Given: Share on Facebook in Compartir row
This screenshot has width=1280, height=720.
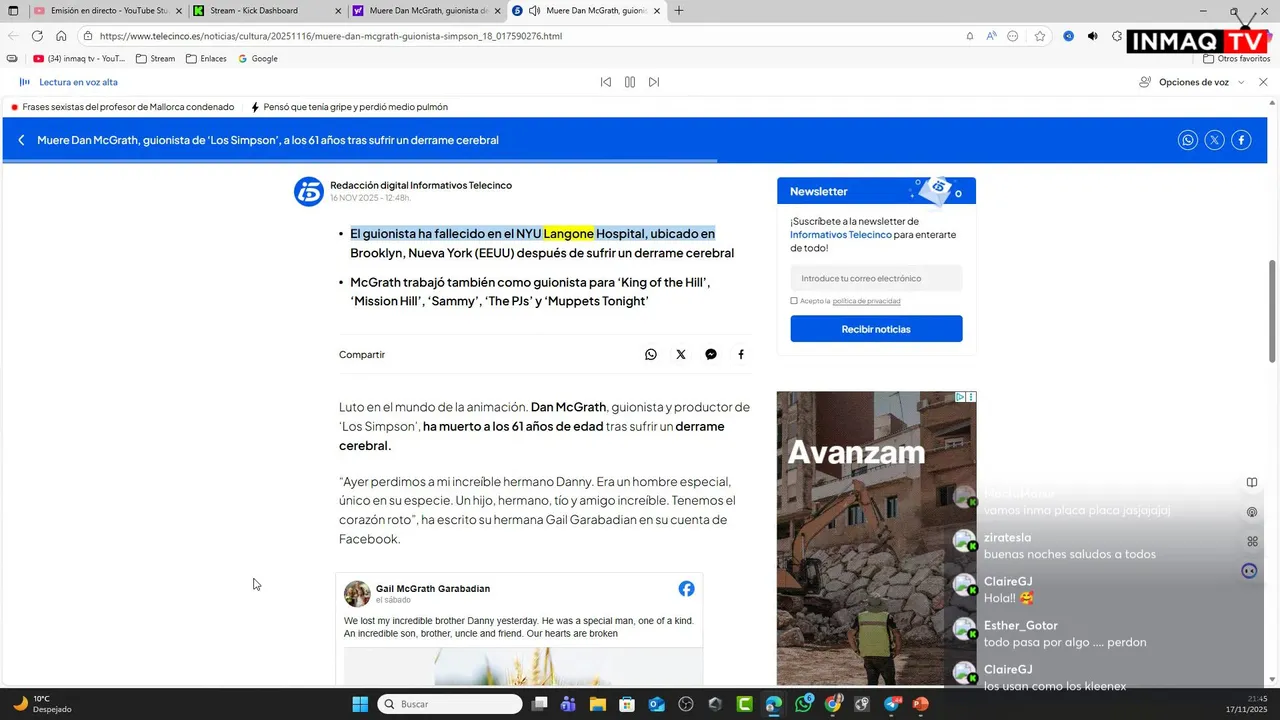Looking at the screenshot, I should point(741,354).
